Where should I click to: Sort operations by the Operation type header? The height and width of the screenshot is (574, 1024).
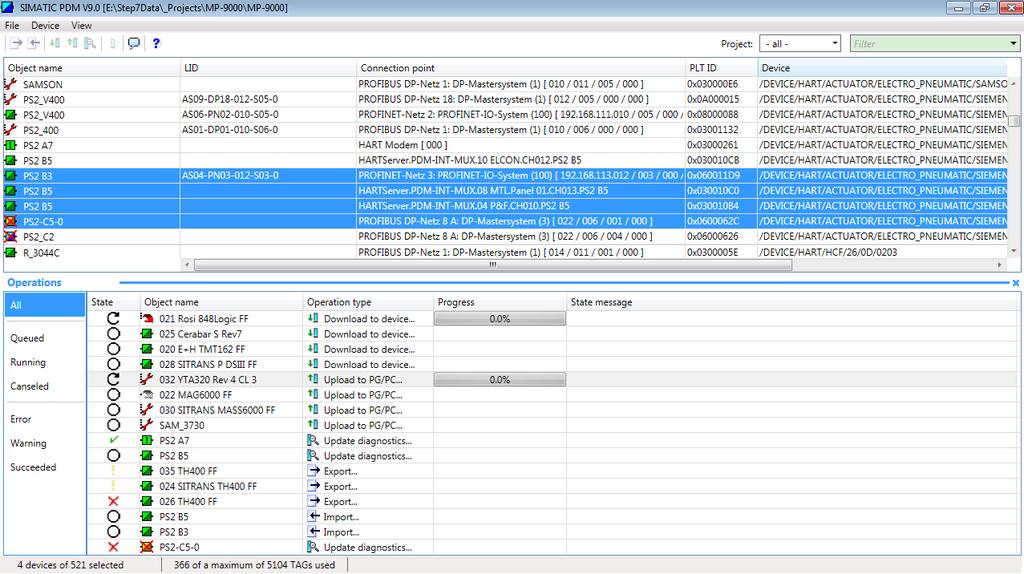(x=368, y=302)
